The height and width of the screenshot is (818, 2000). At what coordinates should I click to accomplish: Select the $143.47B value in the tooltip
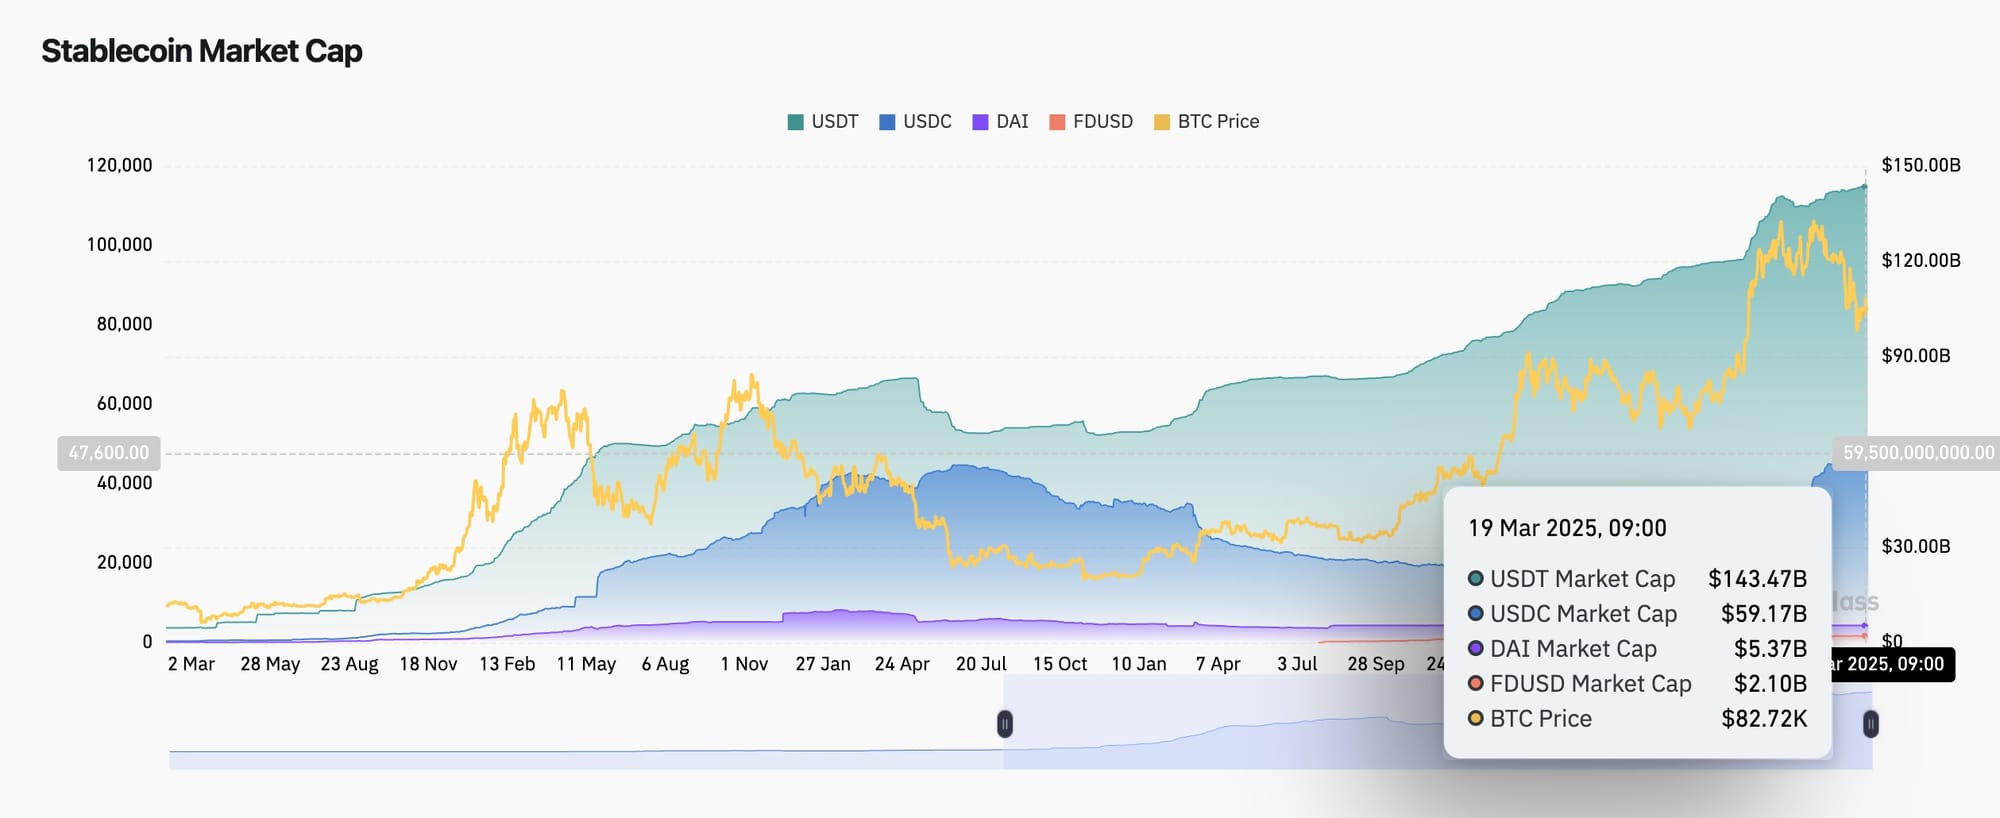[1757, 579]
